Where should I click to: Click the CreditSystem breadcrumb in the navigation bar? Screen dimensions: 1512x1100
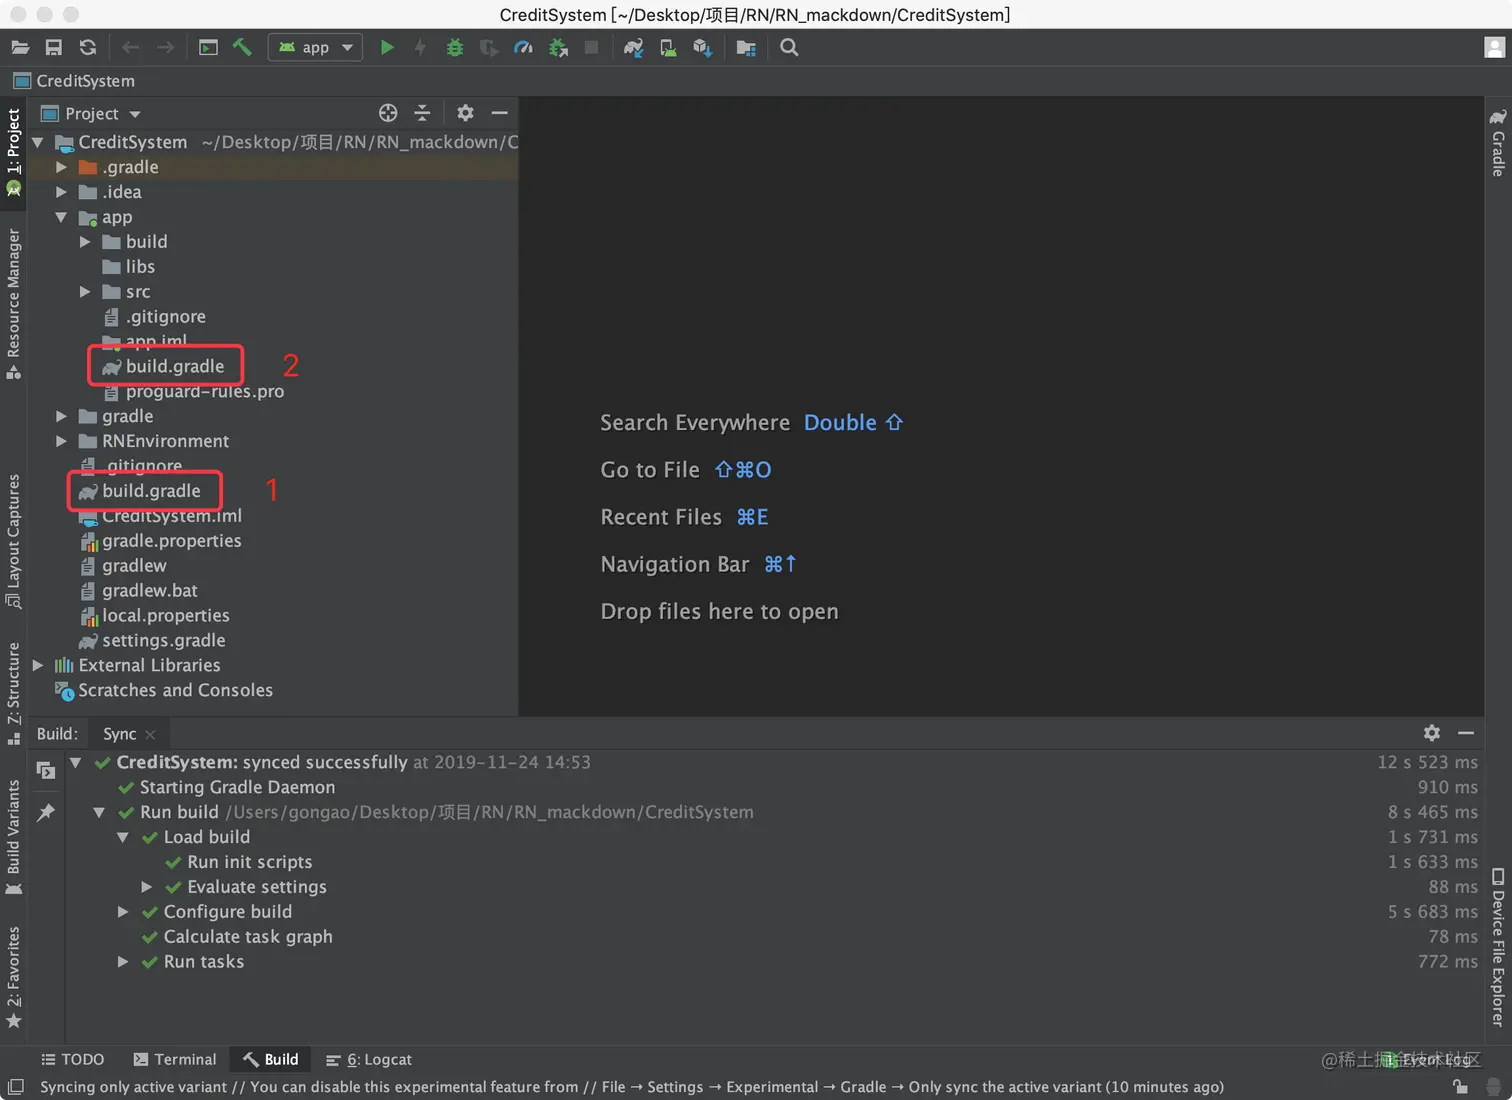(74, 81)
